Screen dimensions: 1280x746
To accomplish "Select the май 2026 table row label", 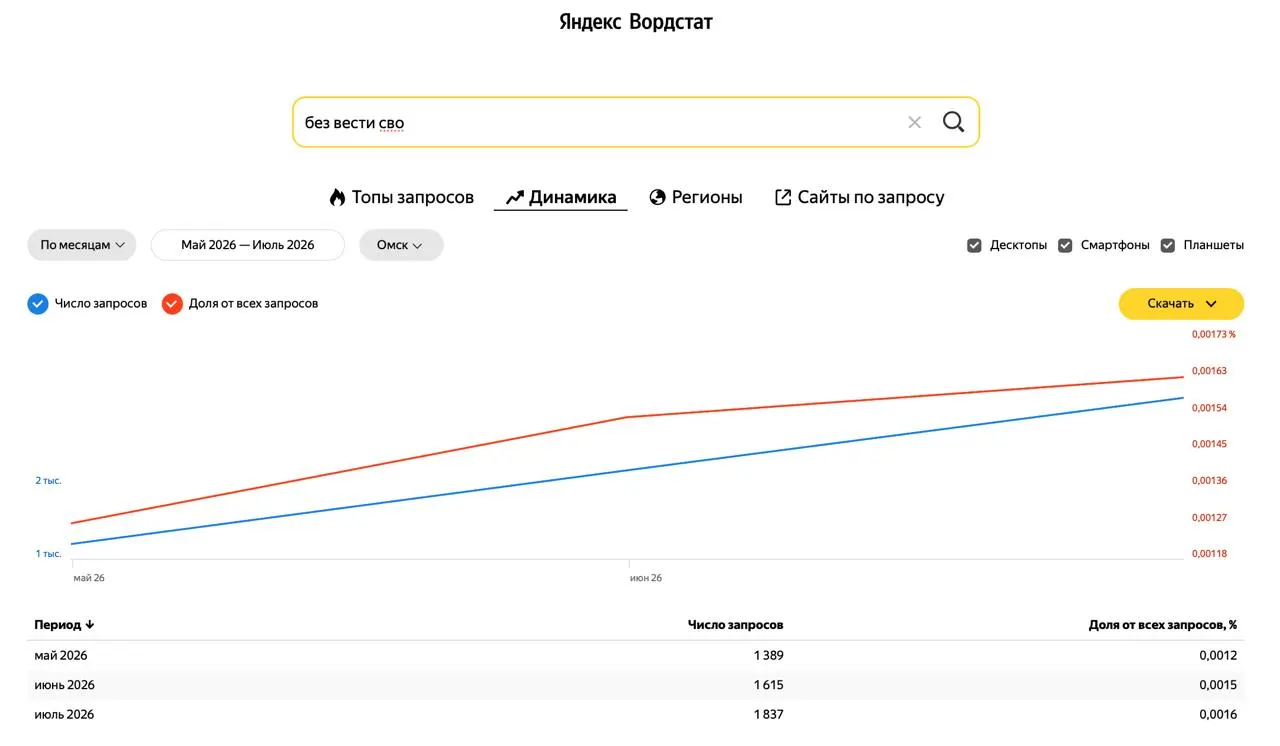I will (x=61, y=656).
